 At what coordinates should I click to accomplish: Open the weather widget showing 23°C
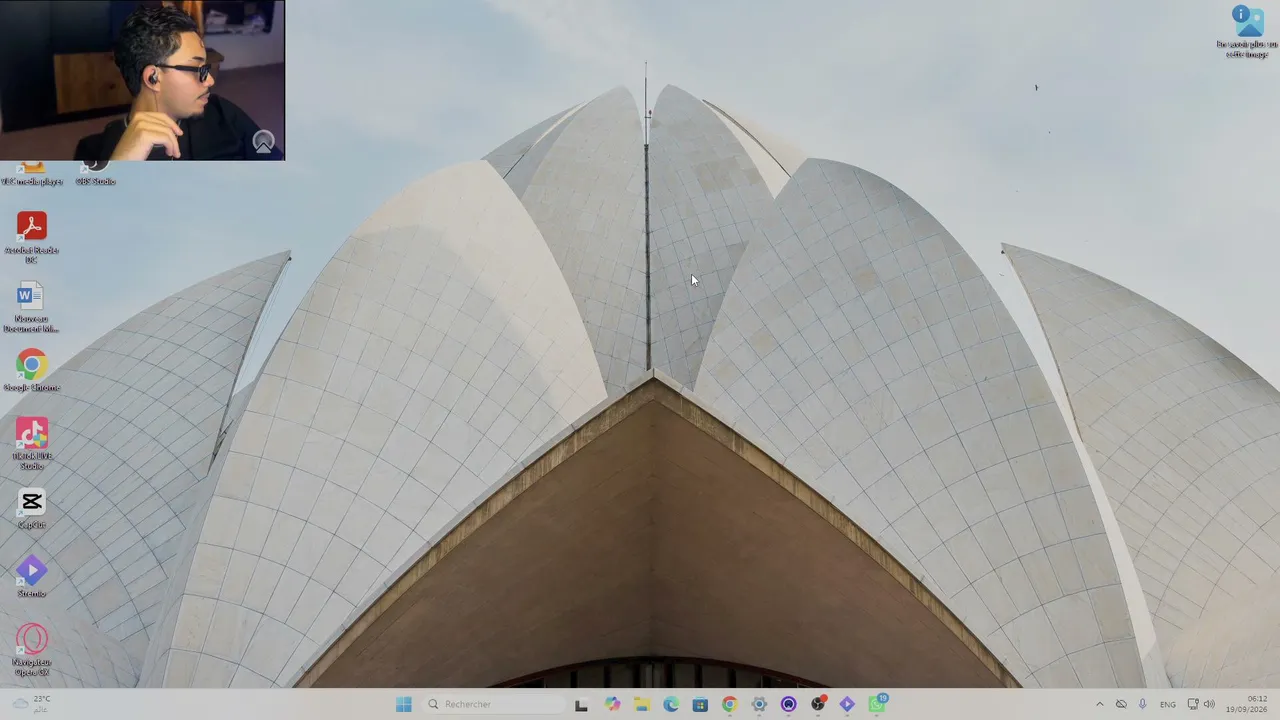tap(30, 704)
